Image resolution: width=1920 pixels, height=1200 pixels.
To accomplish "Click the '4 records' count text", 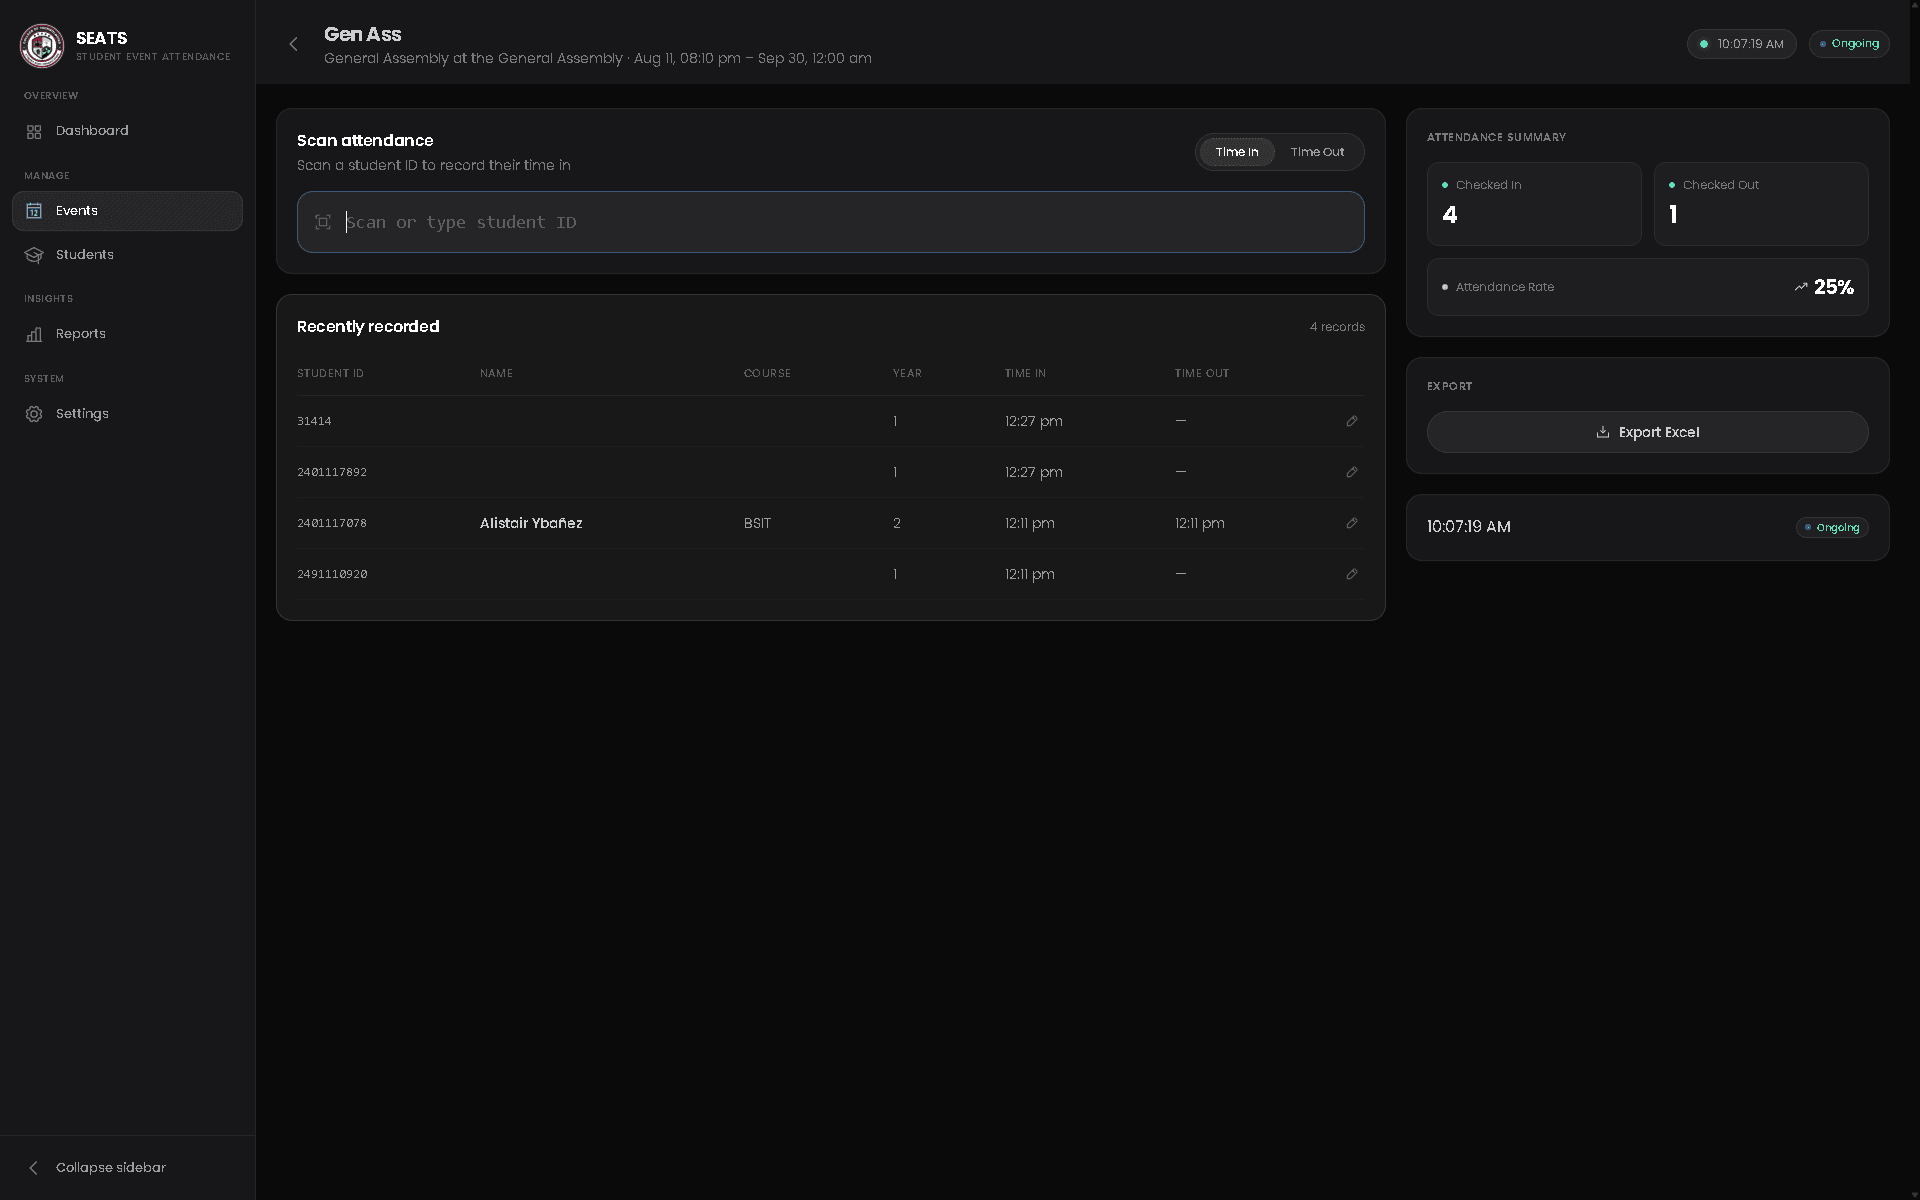I will pos(1337,327).
